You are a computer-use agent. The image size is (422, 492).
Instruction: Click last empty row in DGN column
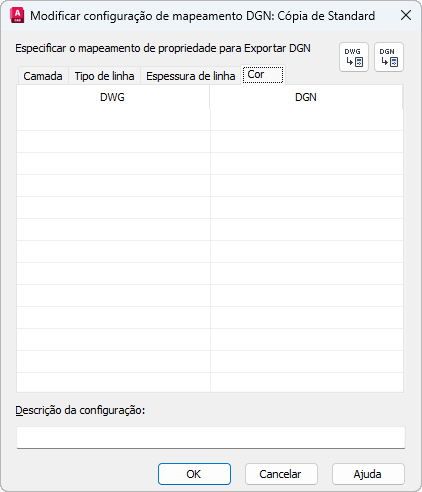(307, 382)
